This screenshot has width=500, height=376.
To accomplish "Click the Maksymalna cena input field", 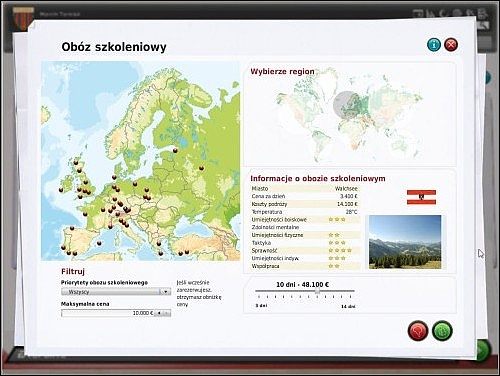I will pos(108,313).
